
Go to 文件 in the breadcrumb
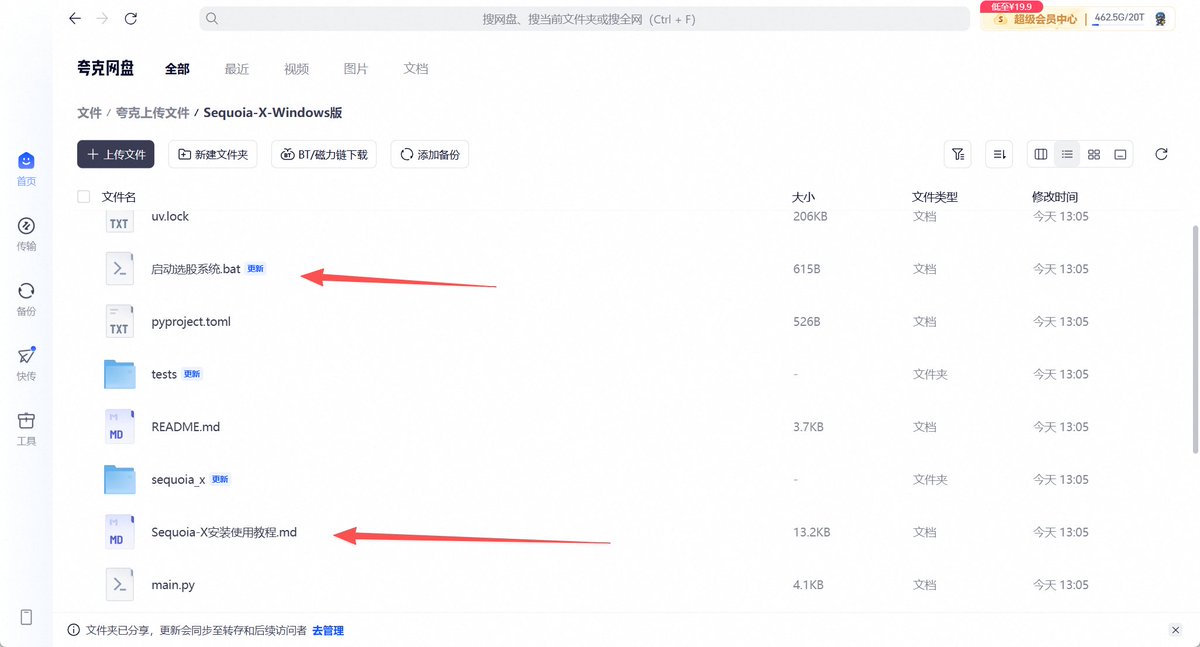click(x=90, y=113)
